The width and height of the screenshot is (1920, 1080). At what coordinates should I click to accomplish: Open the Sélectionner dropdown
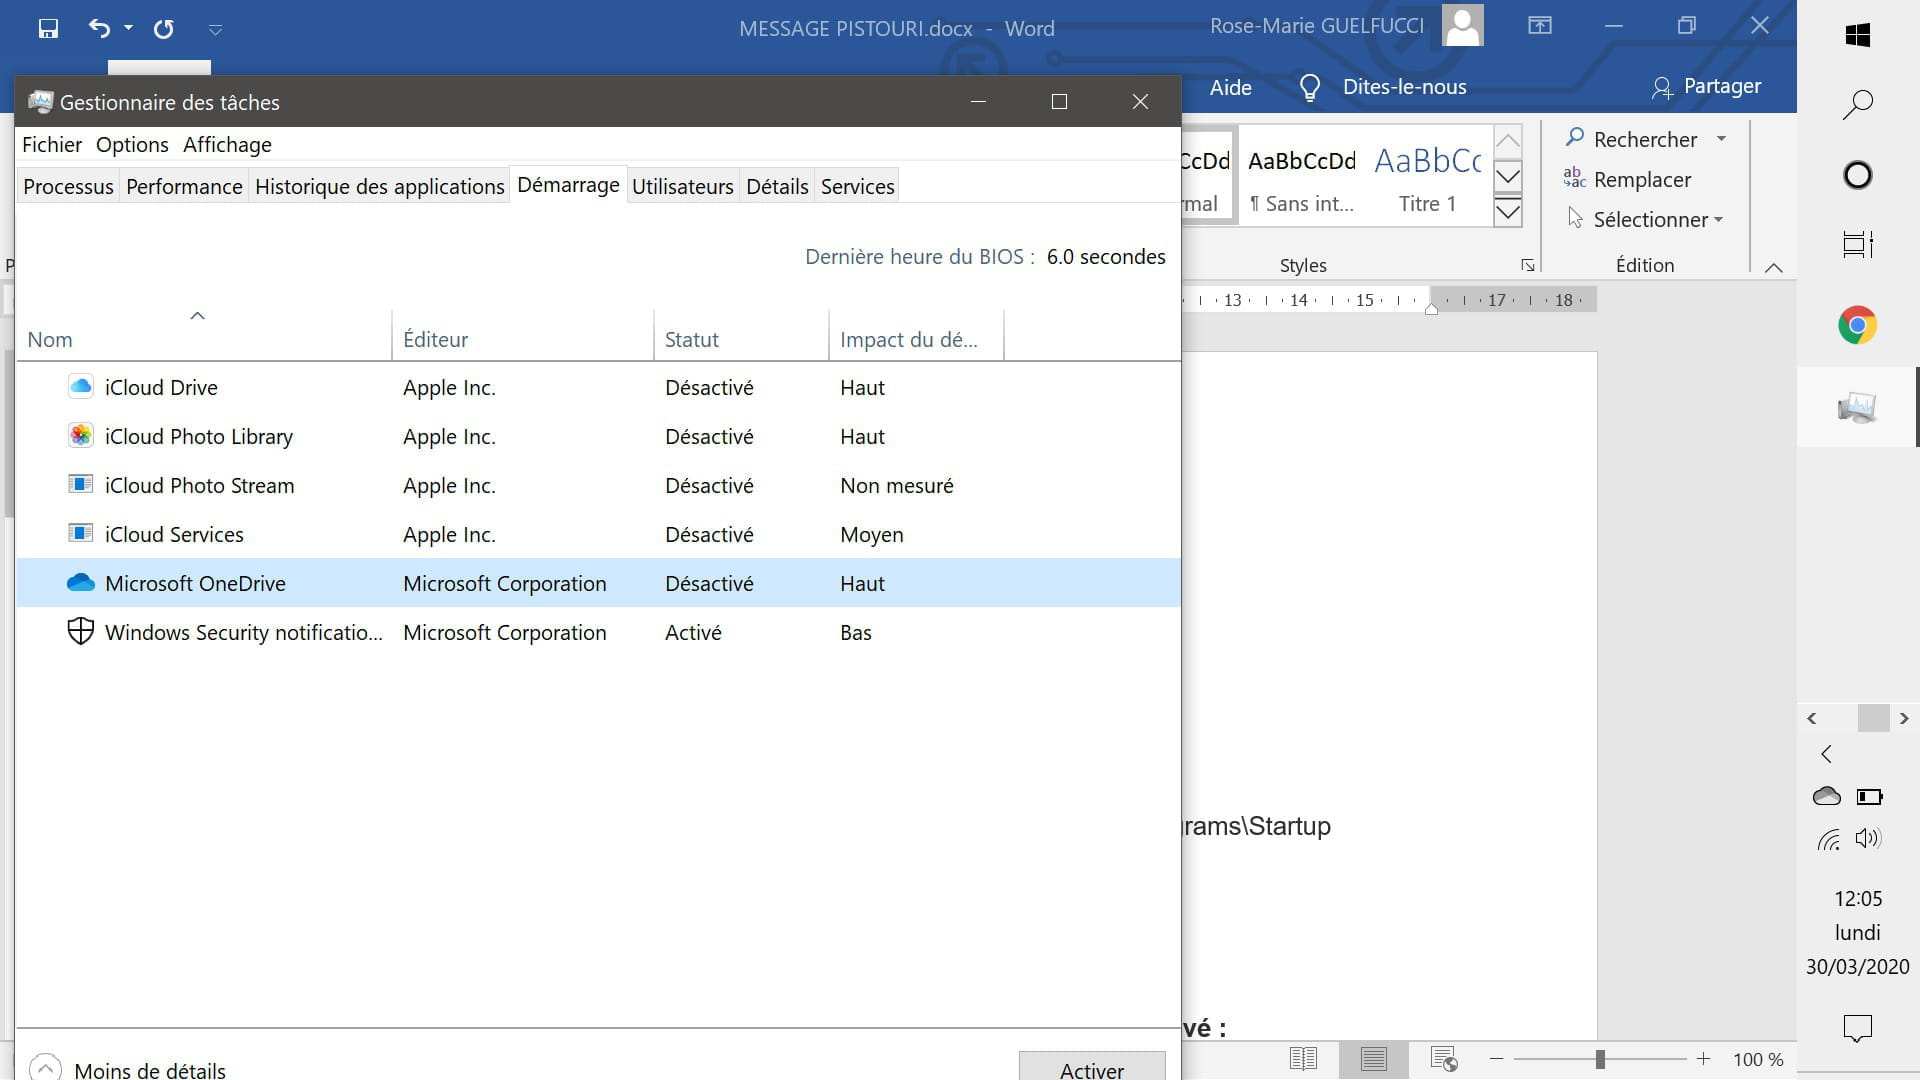tap(1645, 219)
